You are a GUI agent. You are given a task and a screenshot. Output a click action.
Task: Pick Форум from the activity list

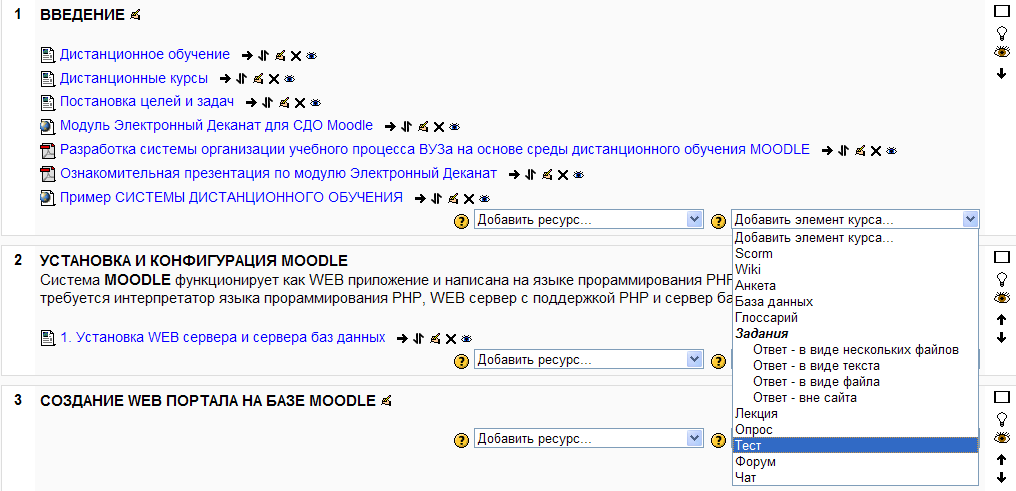click(x=855, y=462)
